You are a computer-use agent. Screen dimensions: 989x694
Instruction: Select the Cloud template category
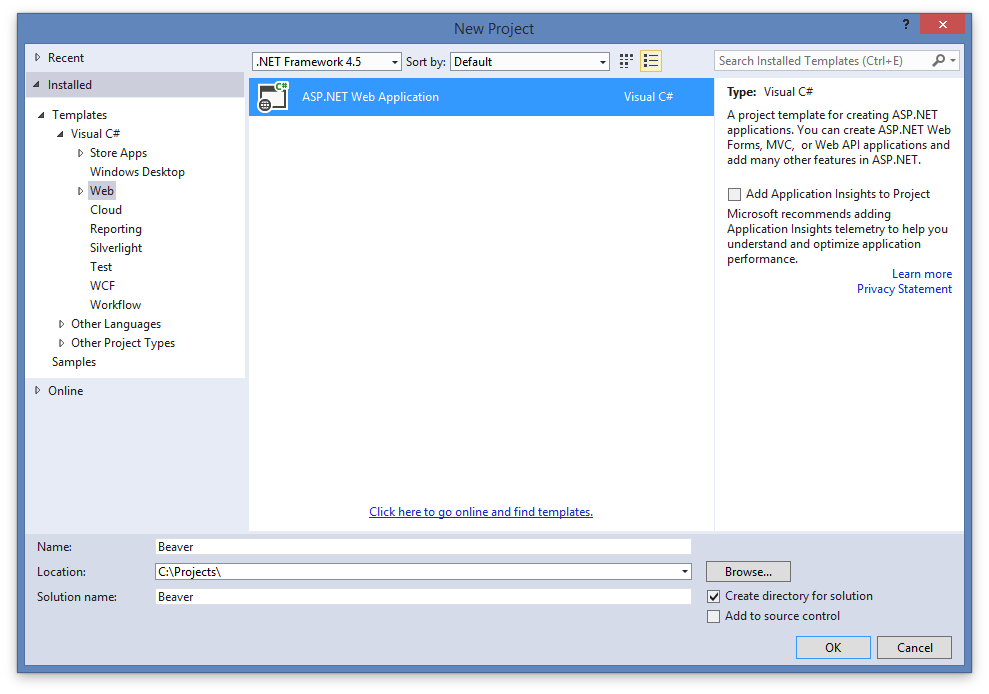point(105,209)
